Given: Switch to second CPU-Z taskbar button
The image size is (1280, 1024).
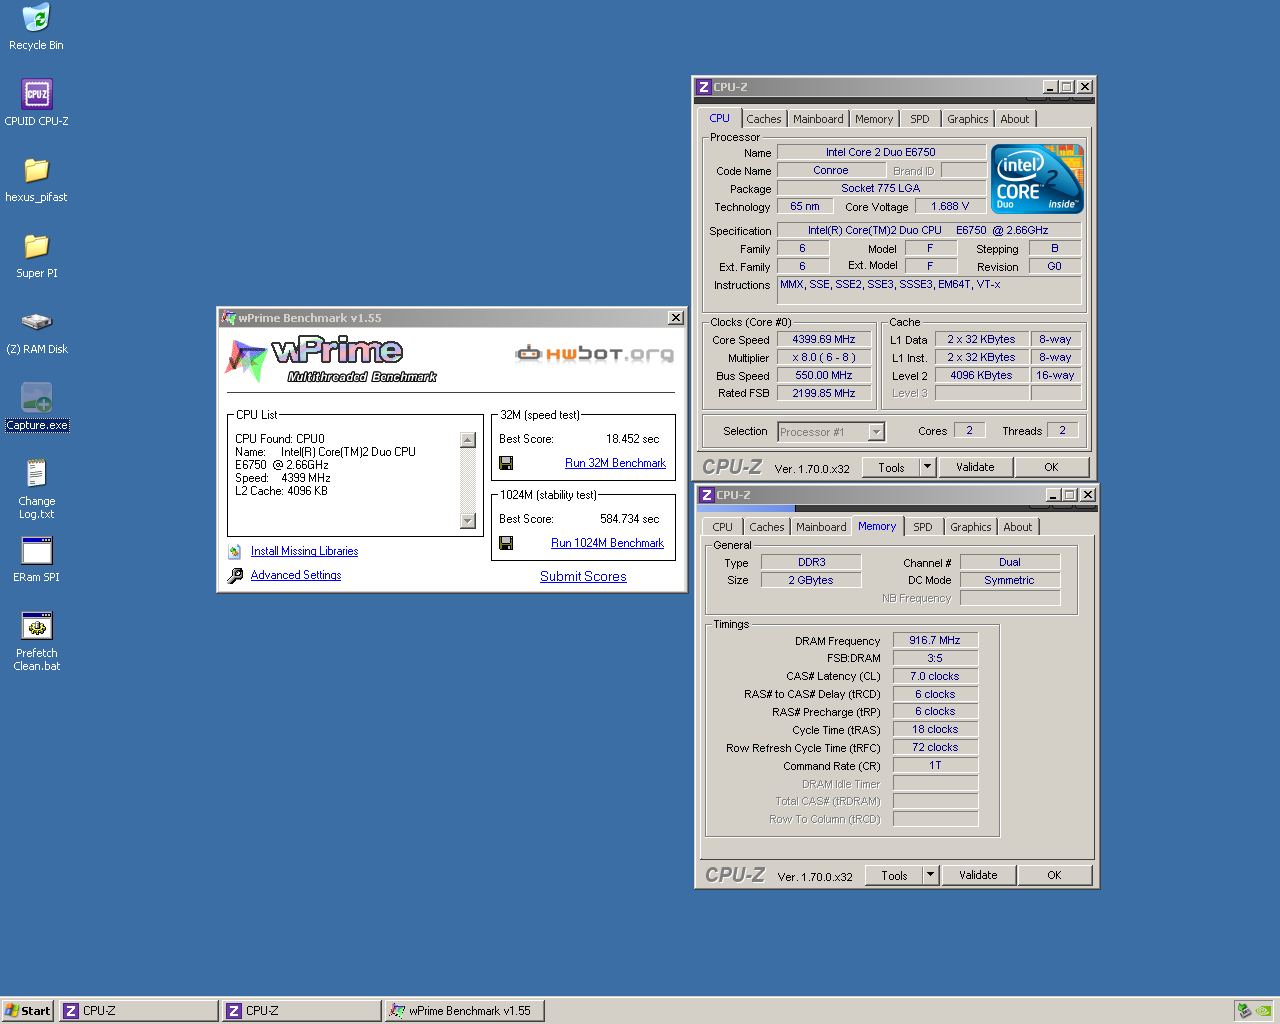Looking at the screenshot, I should (x=301, y=1011).
